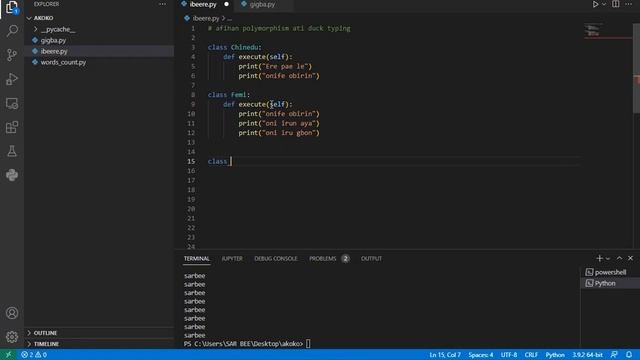The height and width of the screenshot is (360, 640).
Task: Change indentation via Spaces: 4
Action: [480, 355]
